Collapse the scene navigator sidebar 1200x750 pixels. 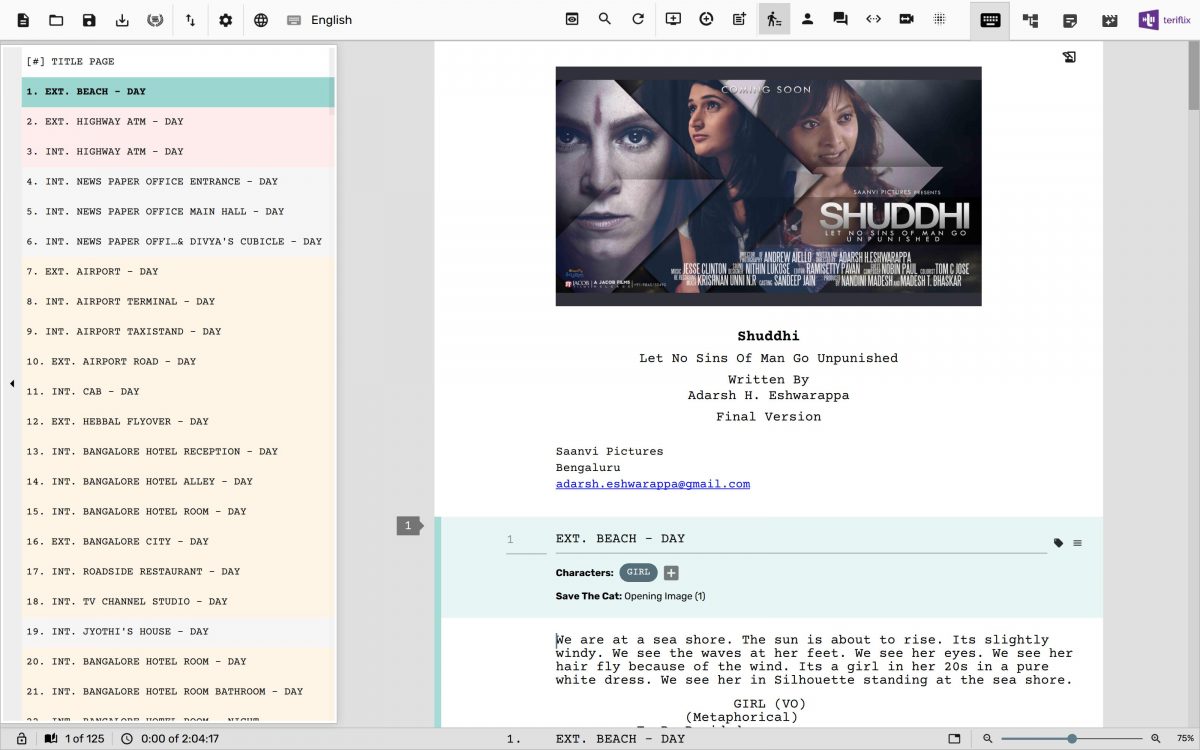[11, 383]
